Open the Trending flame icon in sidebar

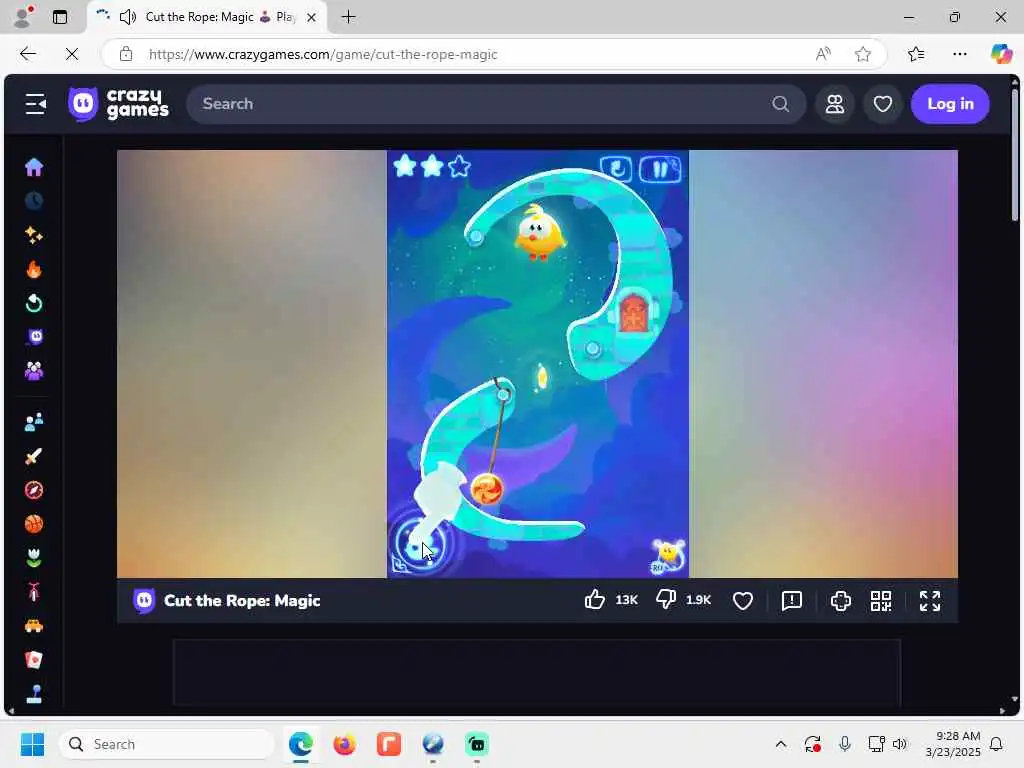34,269
